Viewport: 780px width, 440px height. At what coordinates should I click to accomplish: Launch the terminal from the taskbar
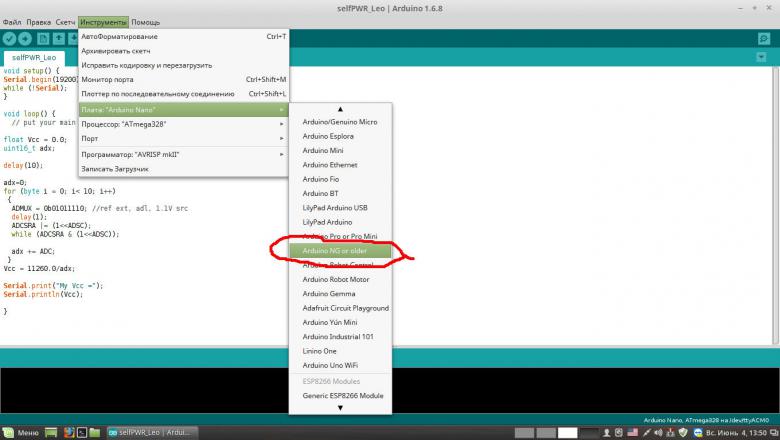[x=82, y=433]
